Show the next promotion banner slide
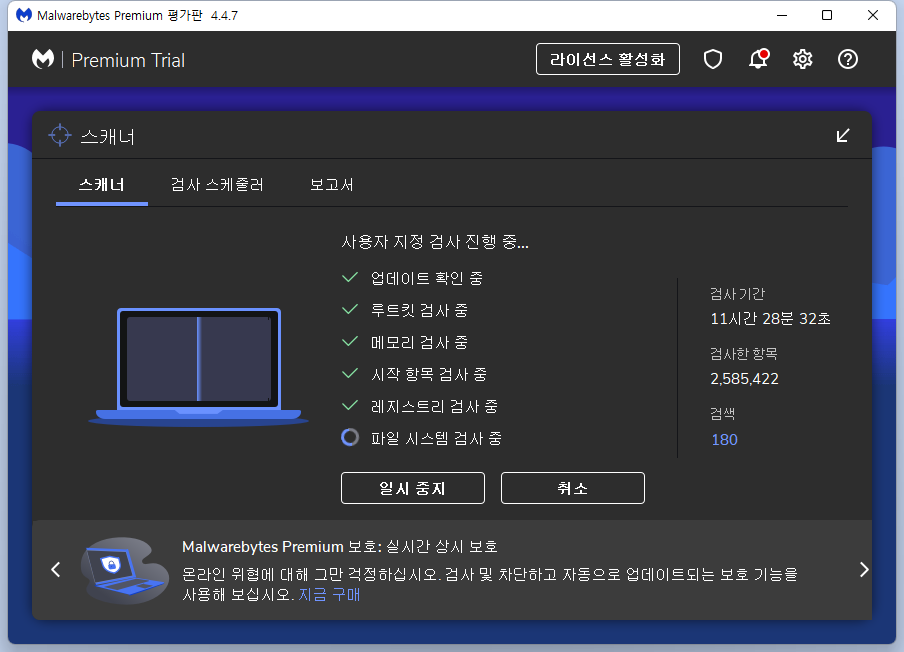904x652 pixels. pyautogui.click(x=864, y=570)
